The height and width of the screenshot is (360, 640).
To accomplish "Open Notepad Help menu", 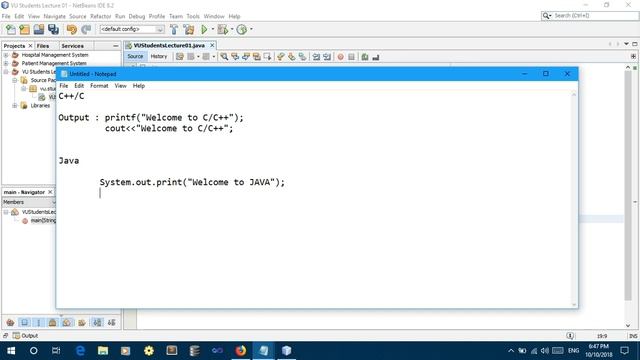I will (x=139, y=86).
